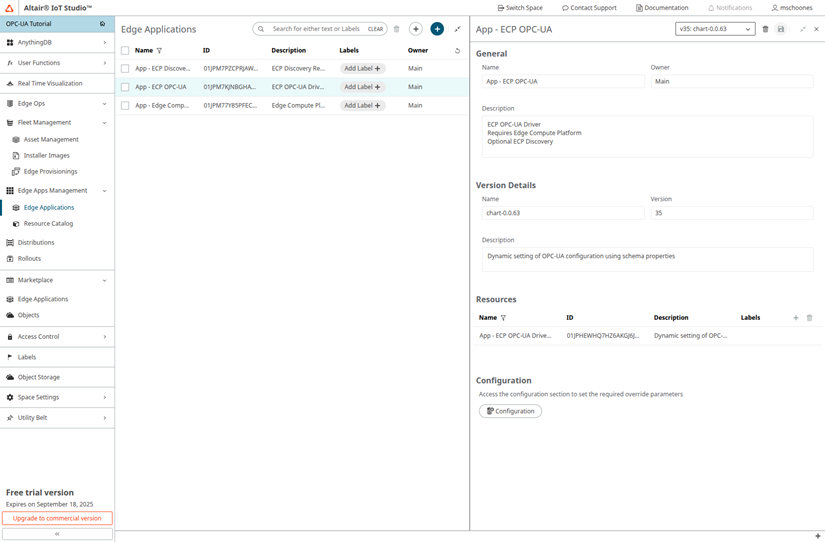The width and height of the screenshot is (825, 542).
Task: Delete selected edge applications via trash icon
Action: click(x=397, y=29)
